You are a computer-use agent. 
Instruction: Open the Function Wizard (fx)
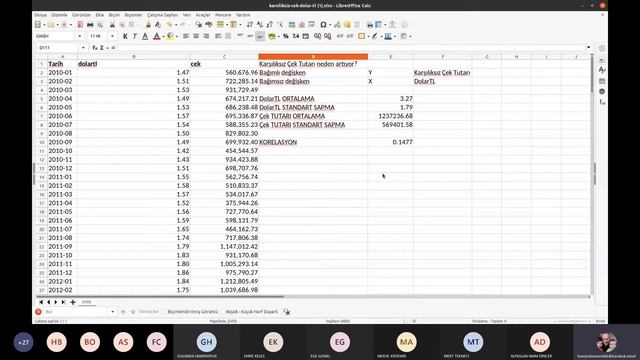(95, 48)
